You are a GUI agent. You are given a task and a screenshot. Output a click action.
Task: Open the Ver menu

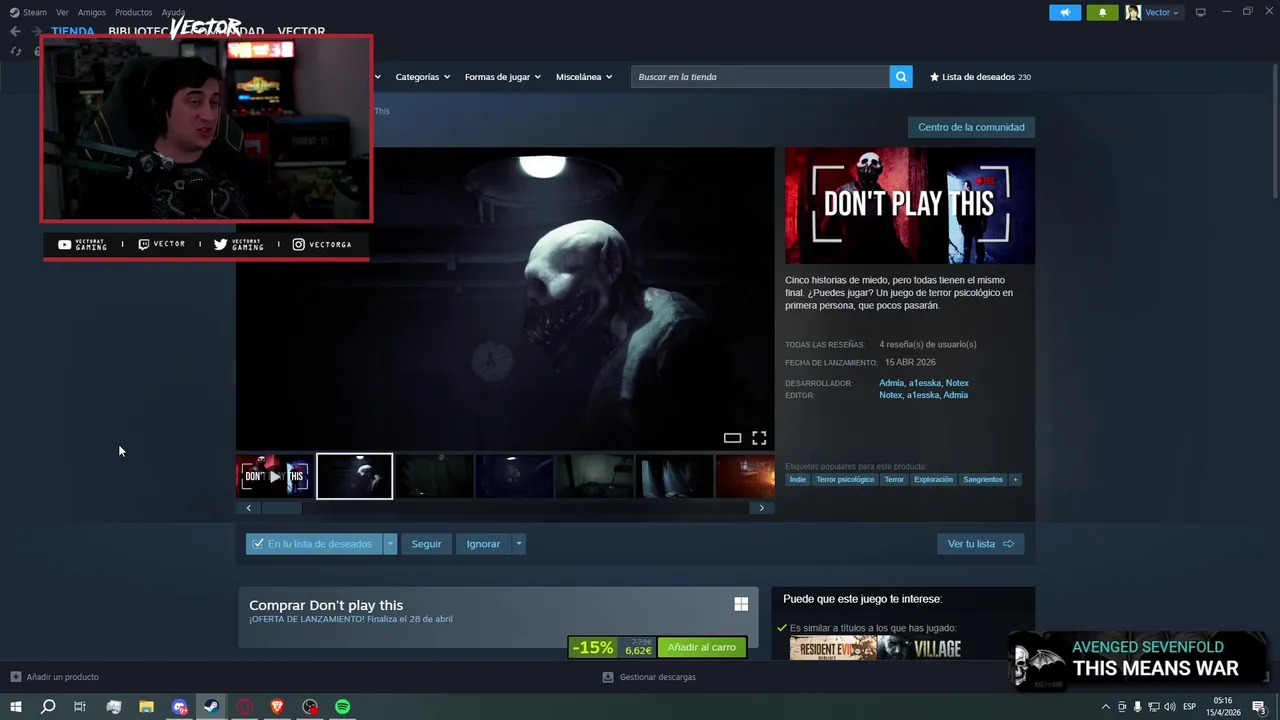(x=63, y=12)
